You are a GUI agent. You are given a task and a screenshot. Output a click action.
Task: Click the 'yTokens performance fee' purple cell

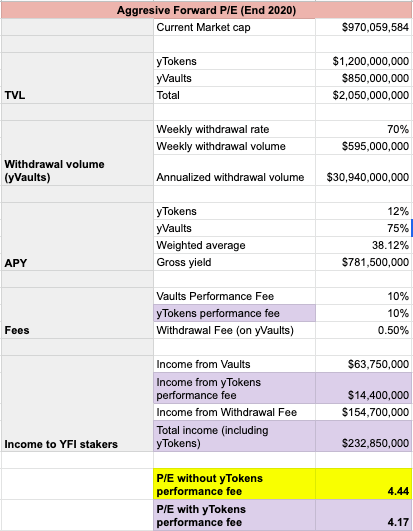[234, 313]
